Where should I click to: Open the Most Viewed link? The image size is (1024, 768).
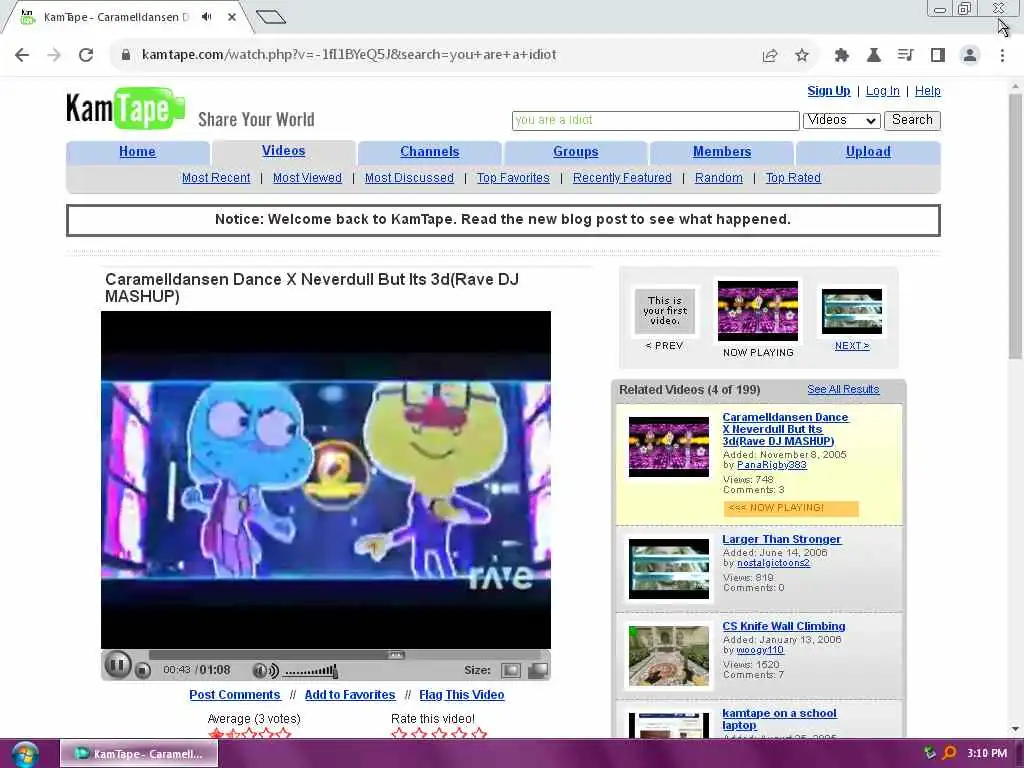pos(307,178)
